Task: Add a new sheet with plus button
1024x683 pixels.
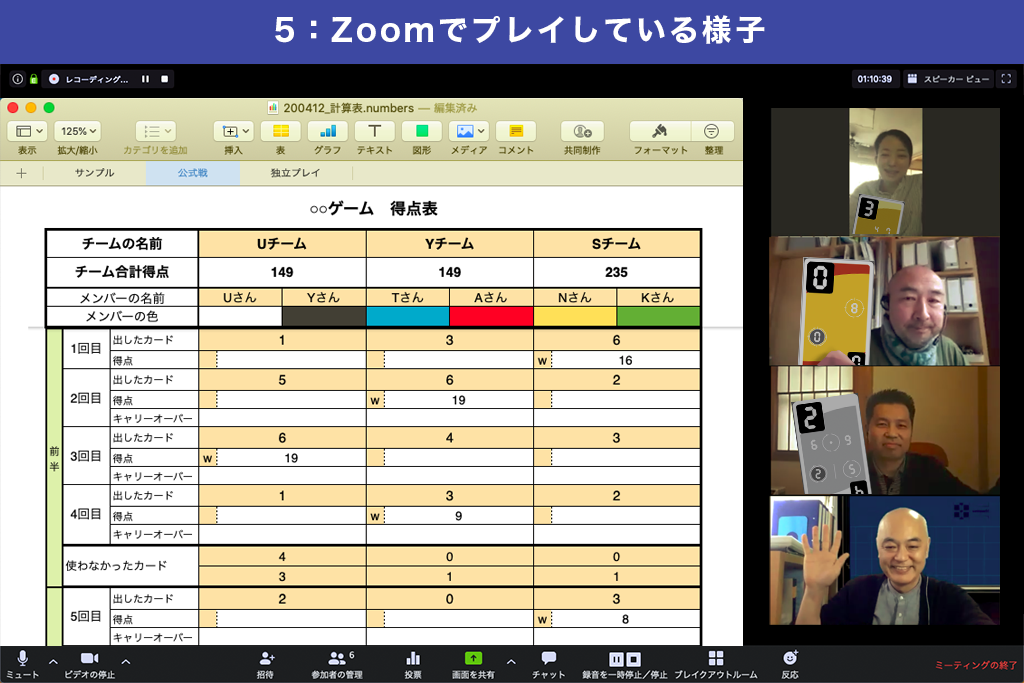Action: (22, 173)
